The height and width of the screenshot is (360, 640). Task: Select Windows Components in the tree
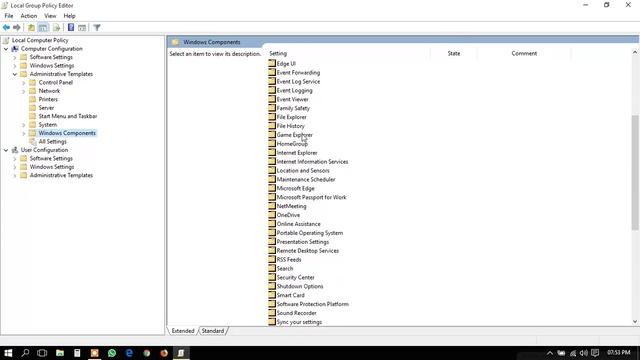point(67,133)
